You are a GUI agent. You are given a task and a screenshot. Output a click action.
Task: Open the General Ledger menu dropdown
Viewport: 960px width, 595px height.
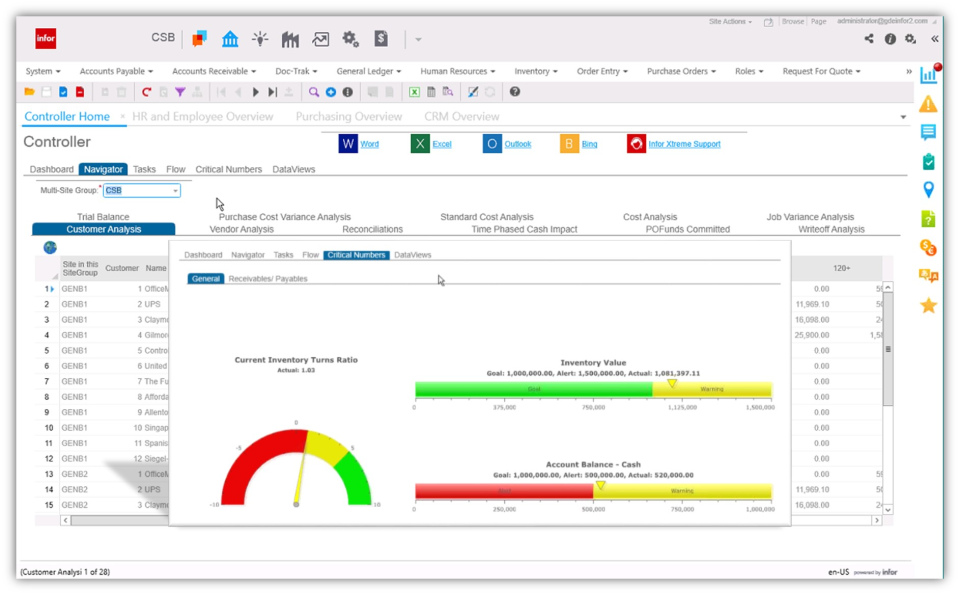[x=368, y=72]
